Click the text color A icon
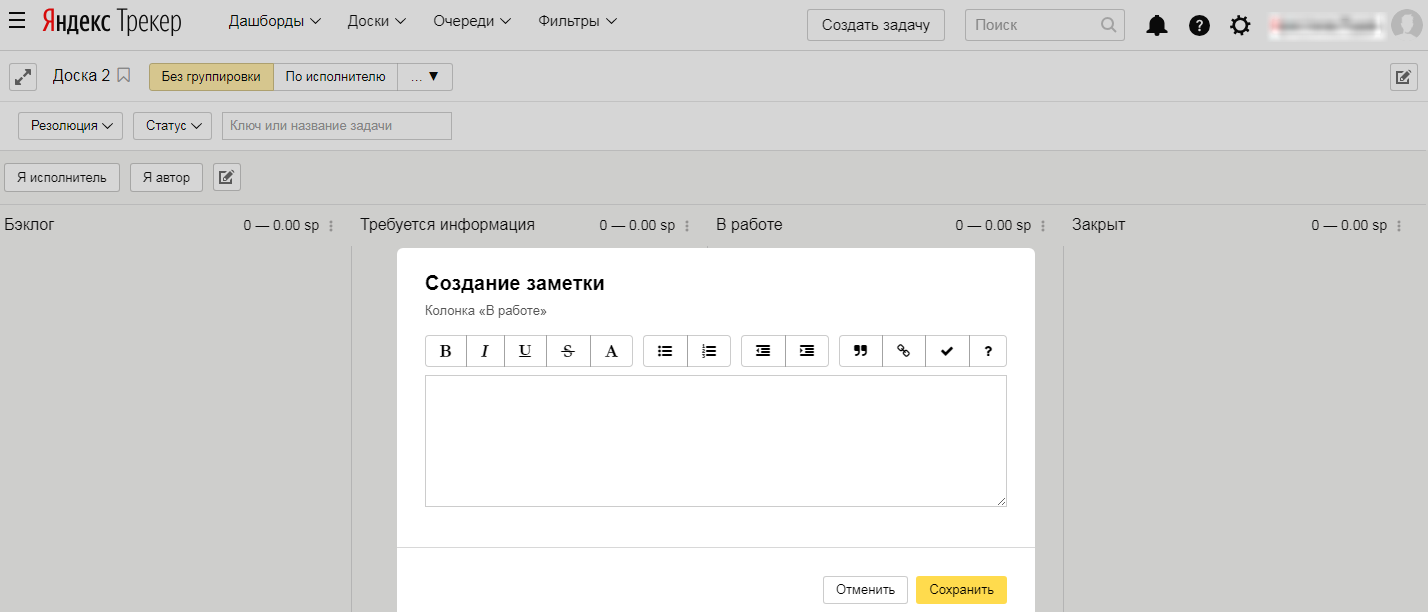 click(x=611, y=351)
